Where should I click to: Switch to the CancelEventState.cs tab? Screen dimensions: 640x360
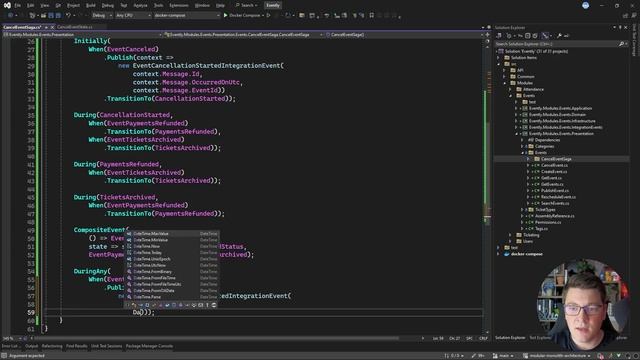(75, 27)
